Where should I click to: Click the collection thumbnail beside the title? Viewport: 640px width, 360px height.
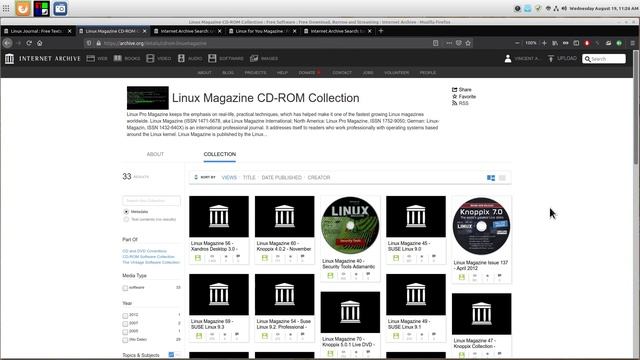(148, 98)
